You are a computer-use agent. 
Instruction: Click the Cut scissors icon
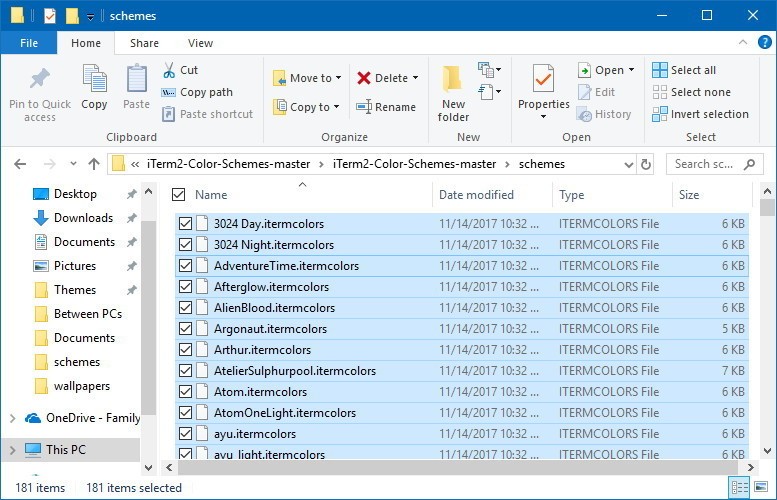tap(169, 70)
